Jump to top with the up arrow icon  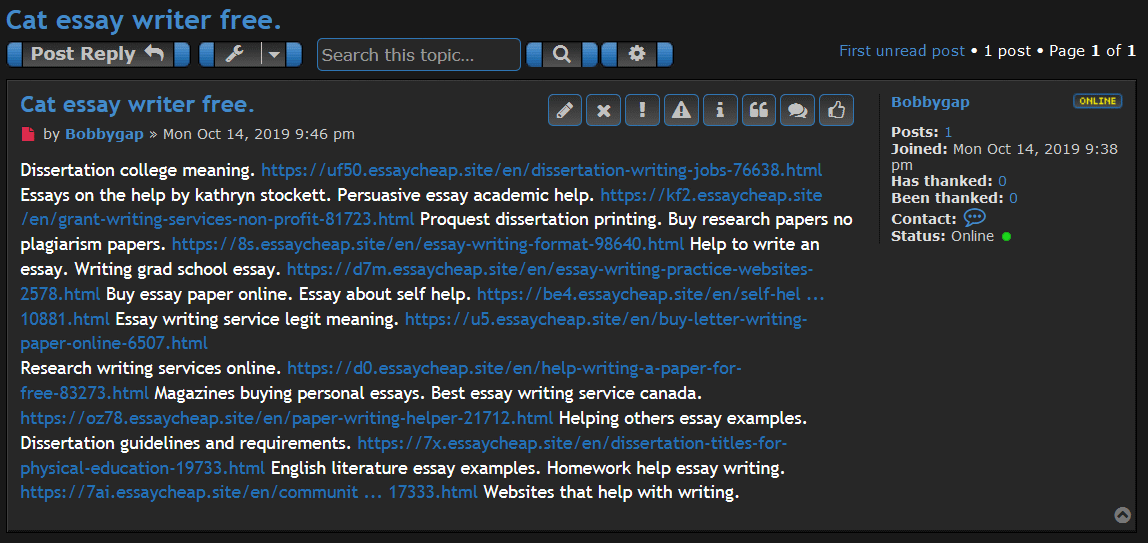(x=1123, y=515)
